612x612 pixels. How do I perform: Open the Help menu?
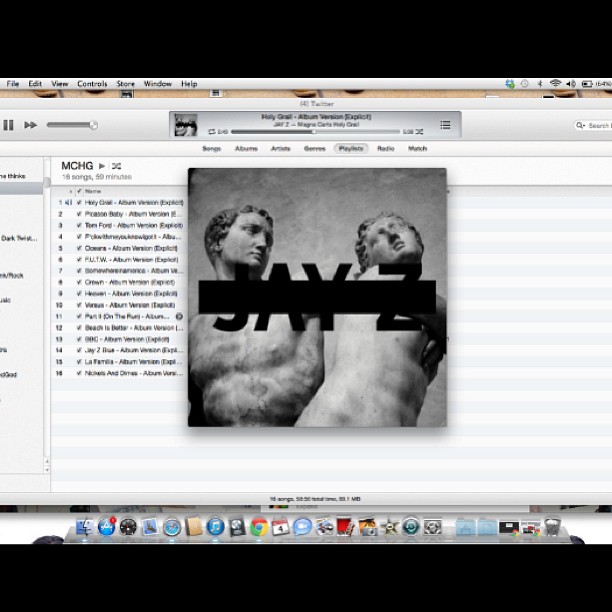point(189,84)
